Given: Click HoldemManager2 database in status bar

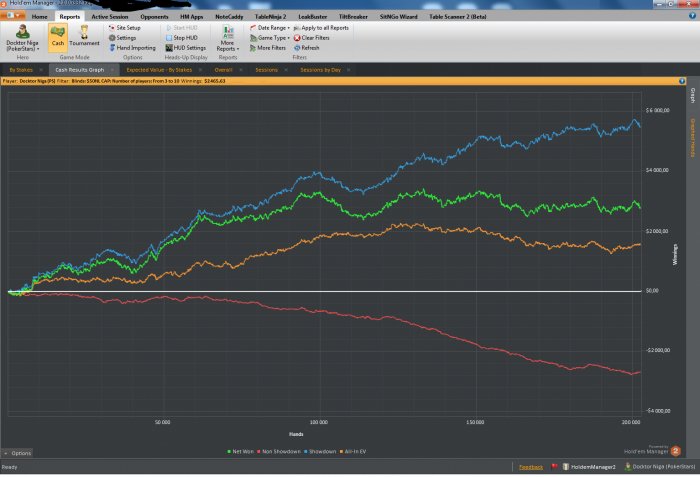Looking at the screenshot, I should pos(589,467).
